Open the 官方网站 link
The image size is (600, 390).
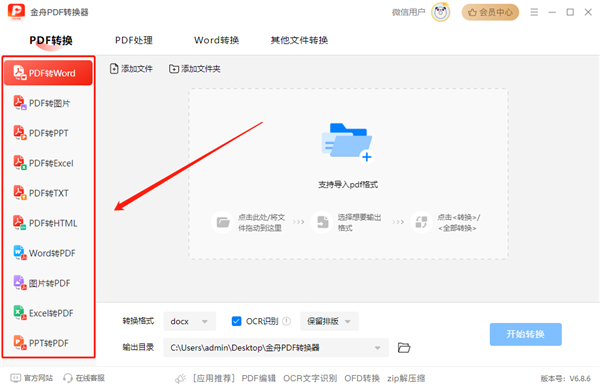click(32, 378)
